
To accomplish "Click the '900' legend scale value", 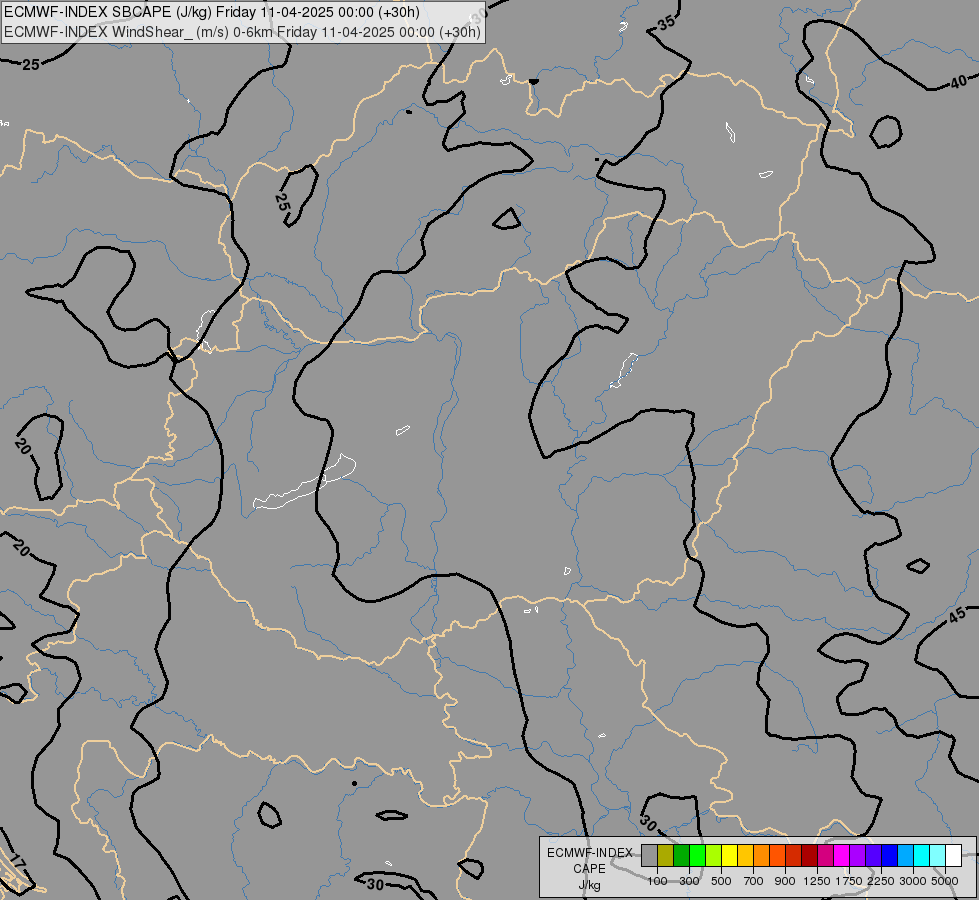I will click(785, 881).
